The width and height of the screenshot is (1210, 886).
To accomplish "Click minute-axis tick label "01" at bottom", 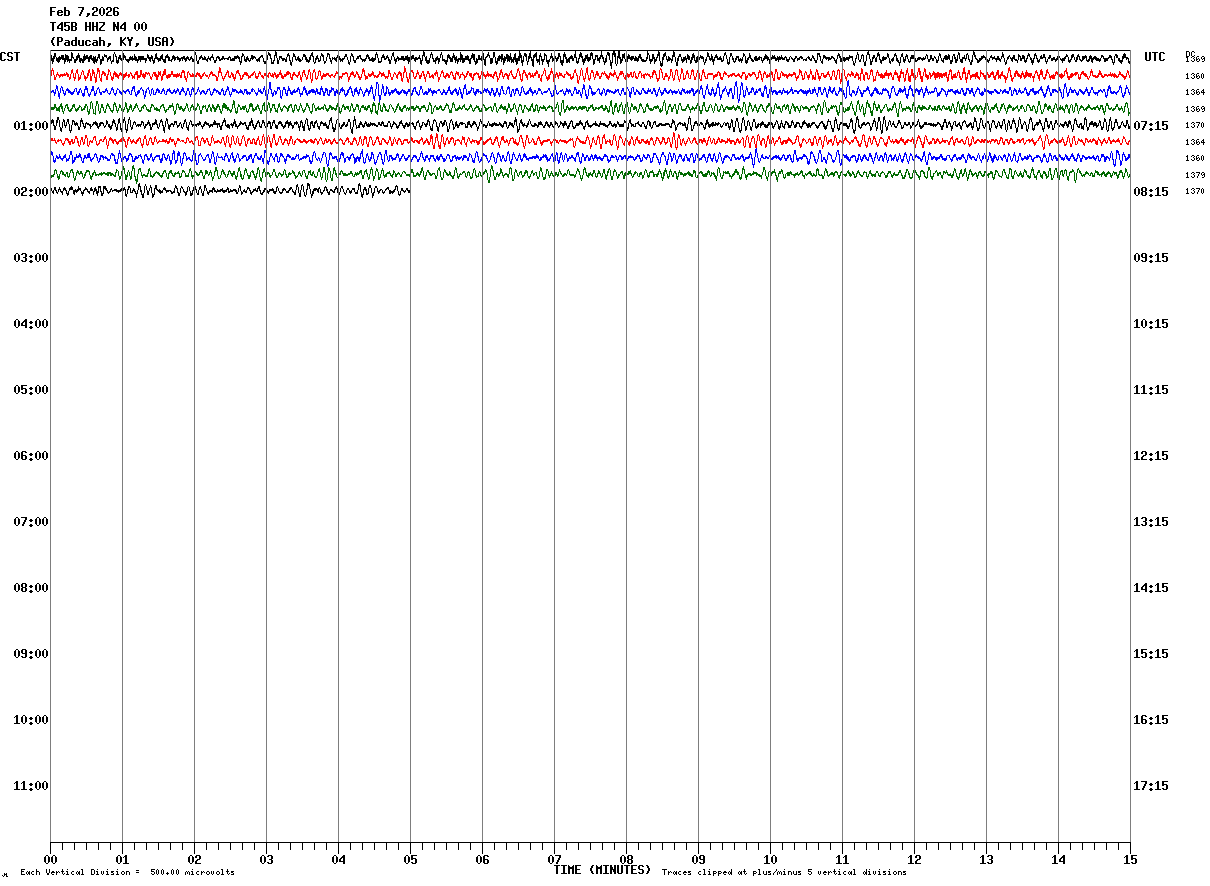I will [x=122, y=860].
